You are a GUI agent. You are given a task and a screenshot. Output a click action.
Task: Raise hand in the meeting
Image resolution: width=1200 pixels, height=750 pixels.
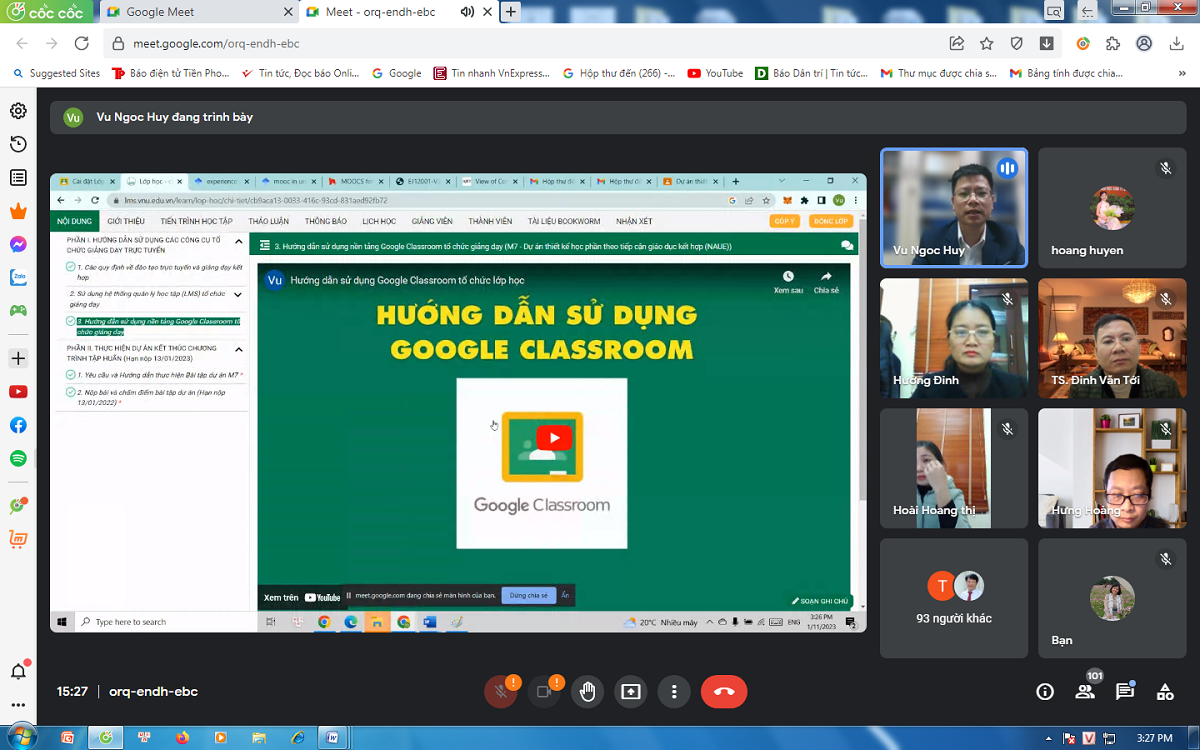point(588,691)
